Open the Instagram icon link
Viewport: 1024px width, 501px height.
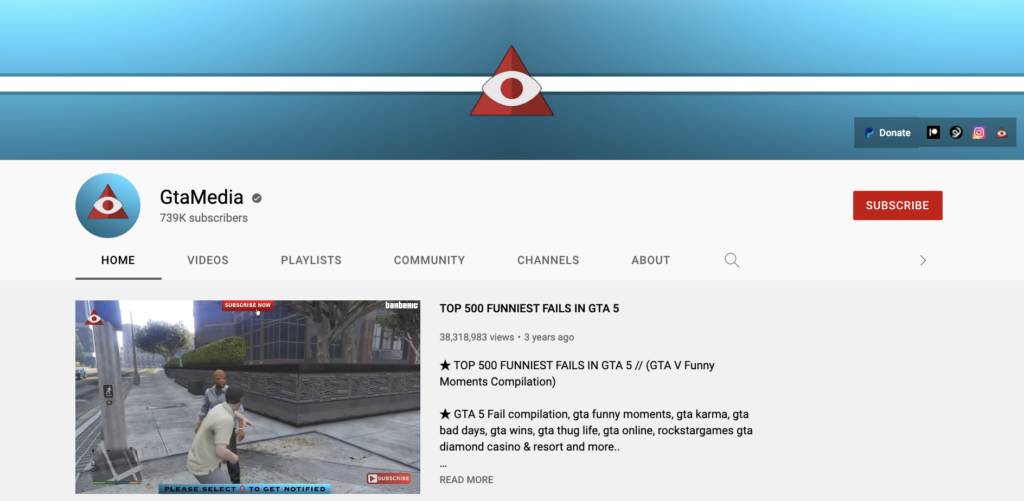point(979,133)
